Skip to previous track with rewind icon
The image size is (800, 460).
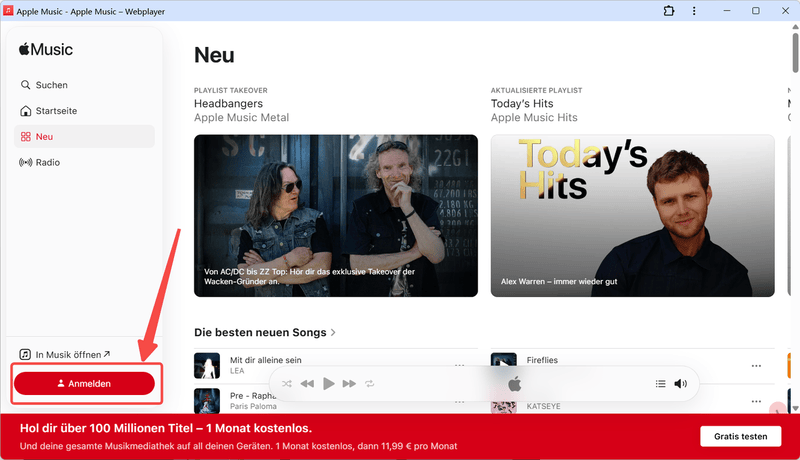click(307, 384)
